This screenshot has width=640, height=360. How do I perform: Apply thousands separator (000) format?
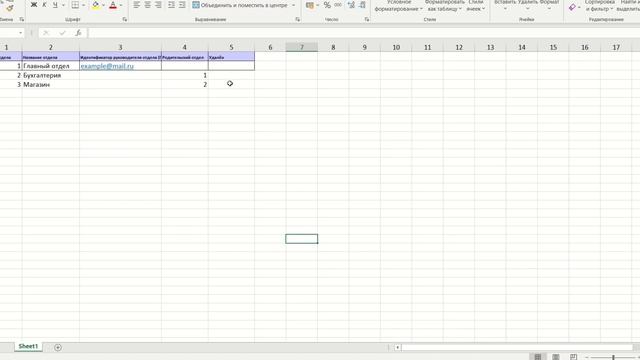point(338,5)
